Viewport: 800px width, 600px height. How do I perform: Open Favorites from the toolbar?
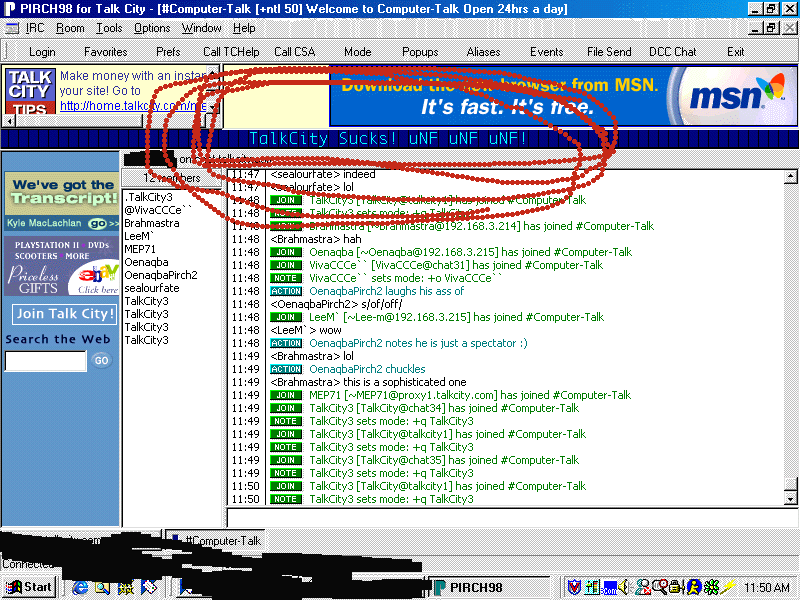click(105, 52)
